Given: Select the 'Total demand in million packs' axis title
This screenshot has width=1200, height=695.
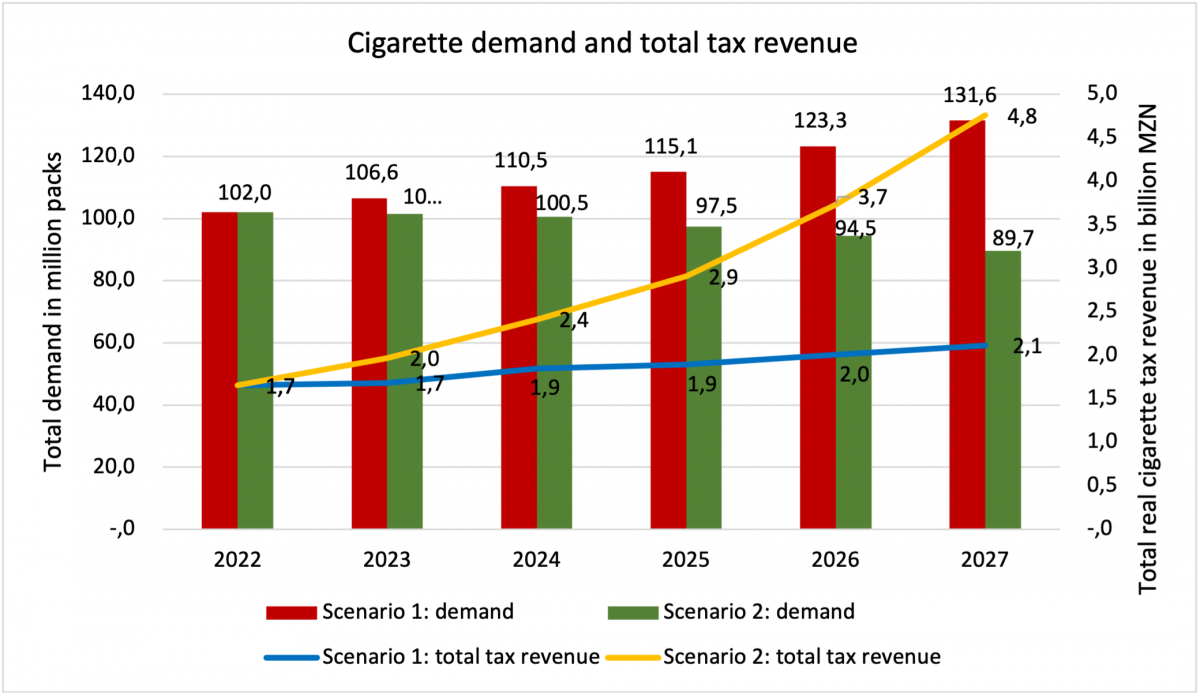Looking at the screenshot, I should pyautogui.click(x=54, y=312).
